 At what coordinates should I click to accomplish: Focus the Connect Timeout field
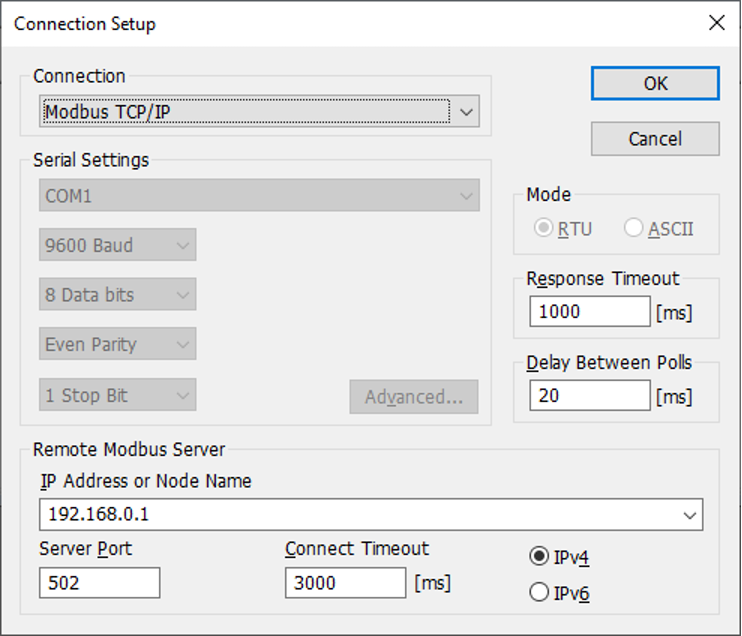coord(345,583)
